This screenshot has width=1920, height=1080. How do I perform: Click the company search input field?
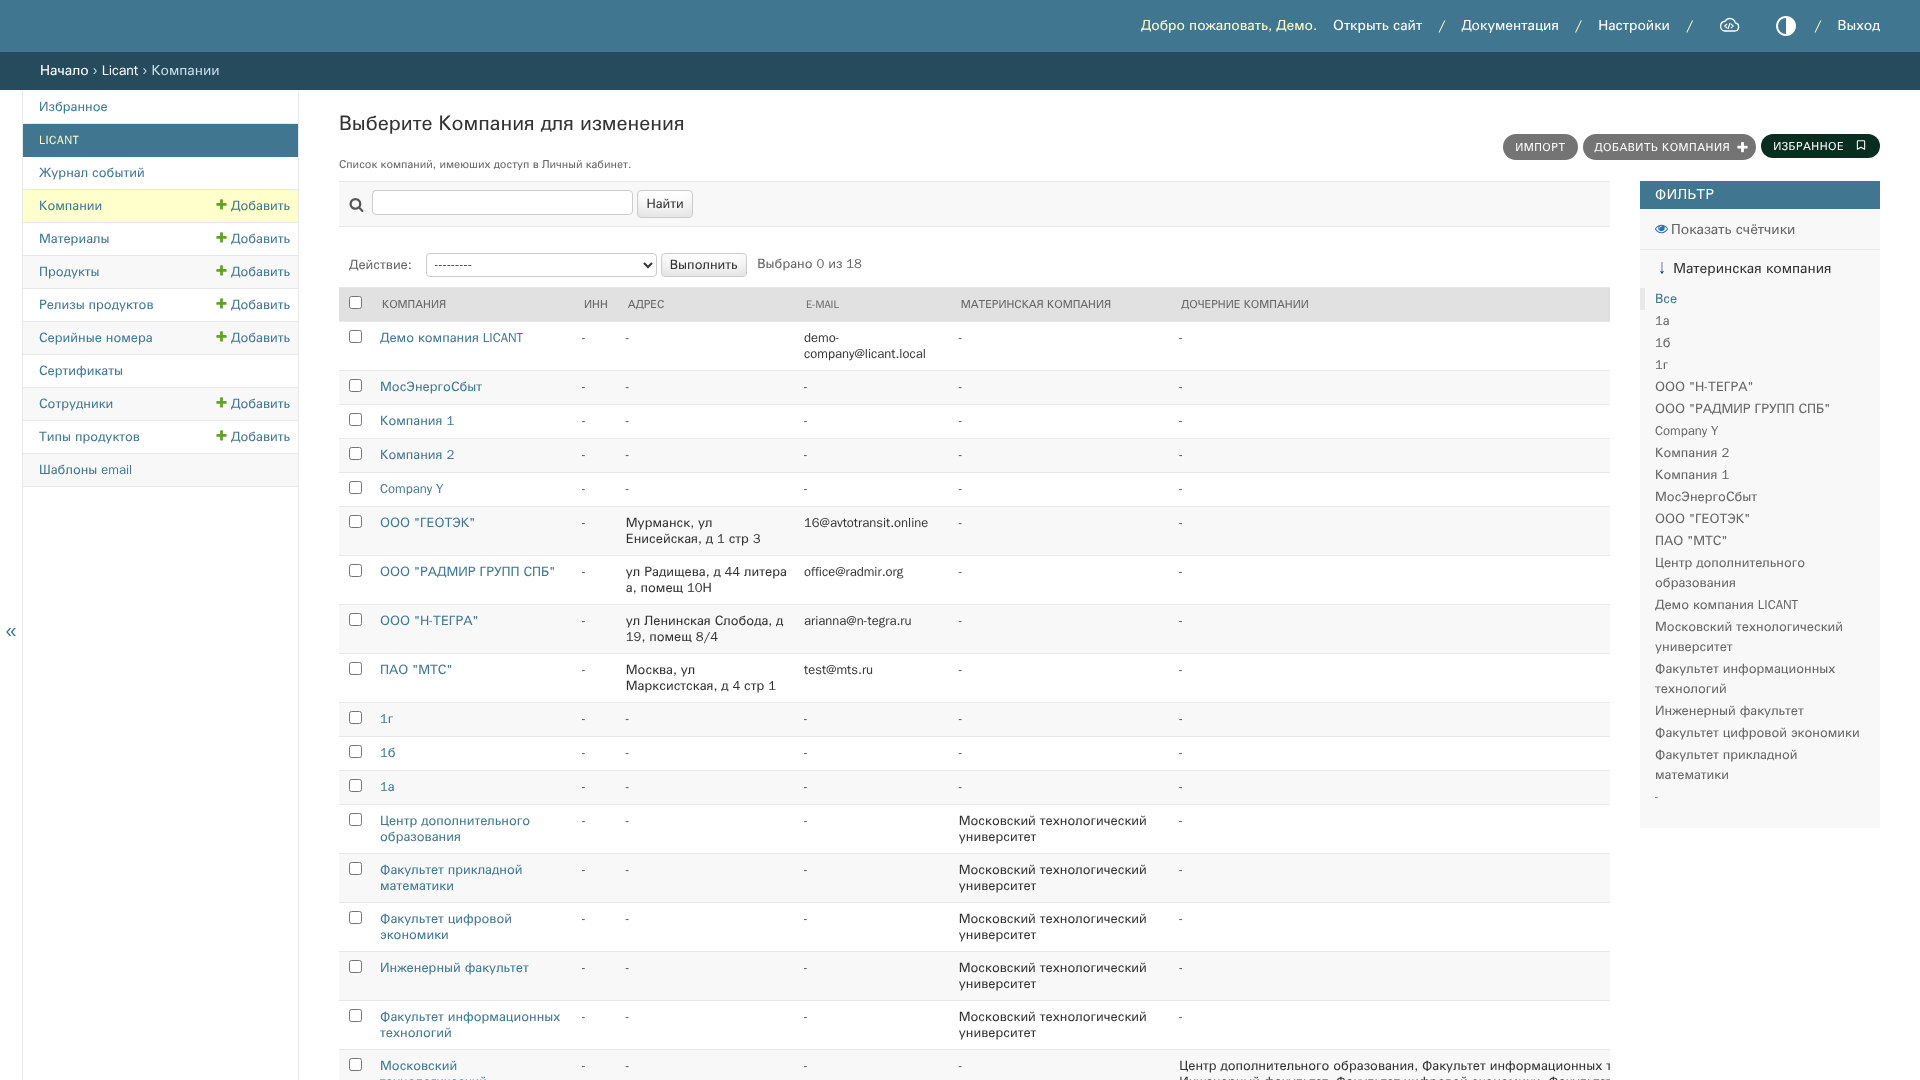coord(502,203)
